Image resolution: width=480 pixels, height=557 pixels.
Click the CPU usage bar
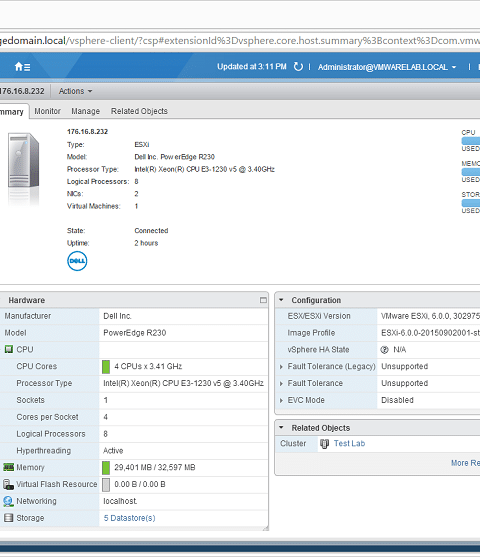[470, 141]
